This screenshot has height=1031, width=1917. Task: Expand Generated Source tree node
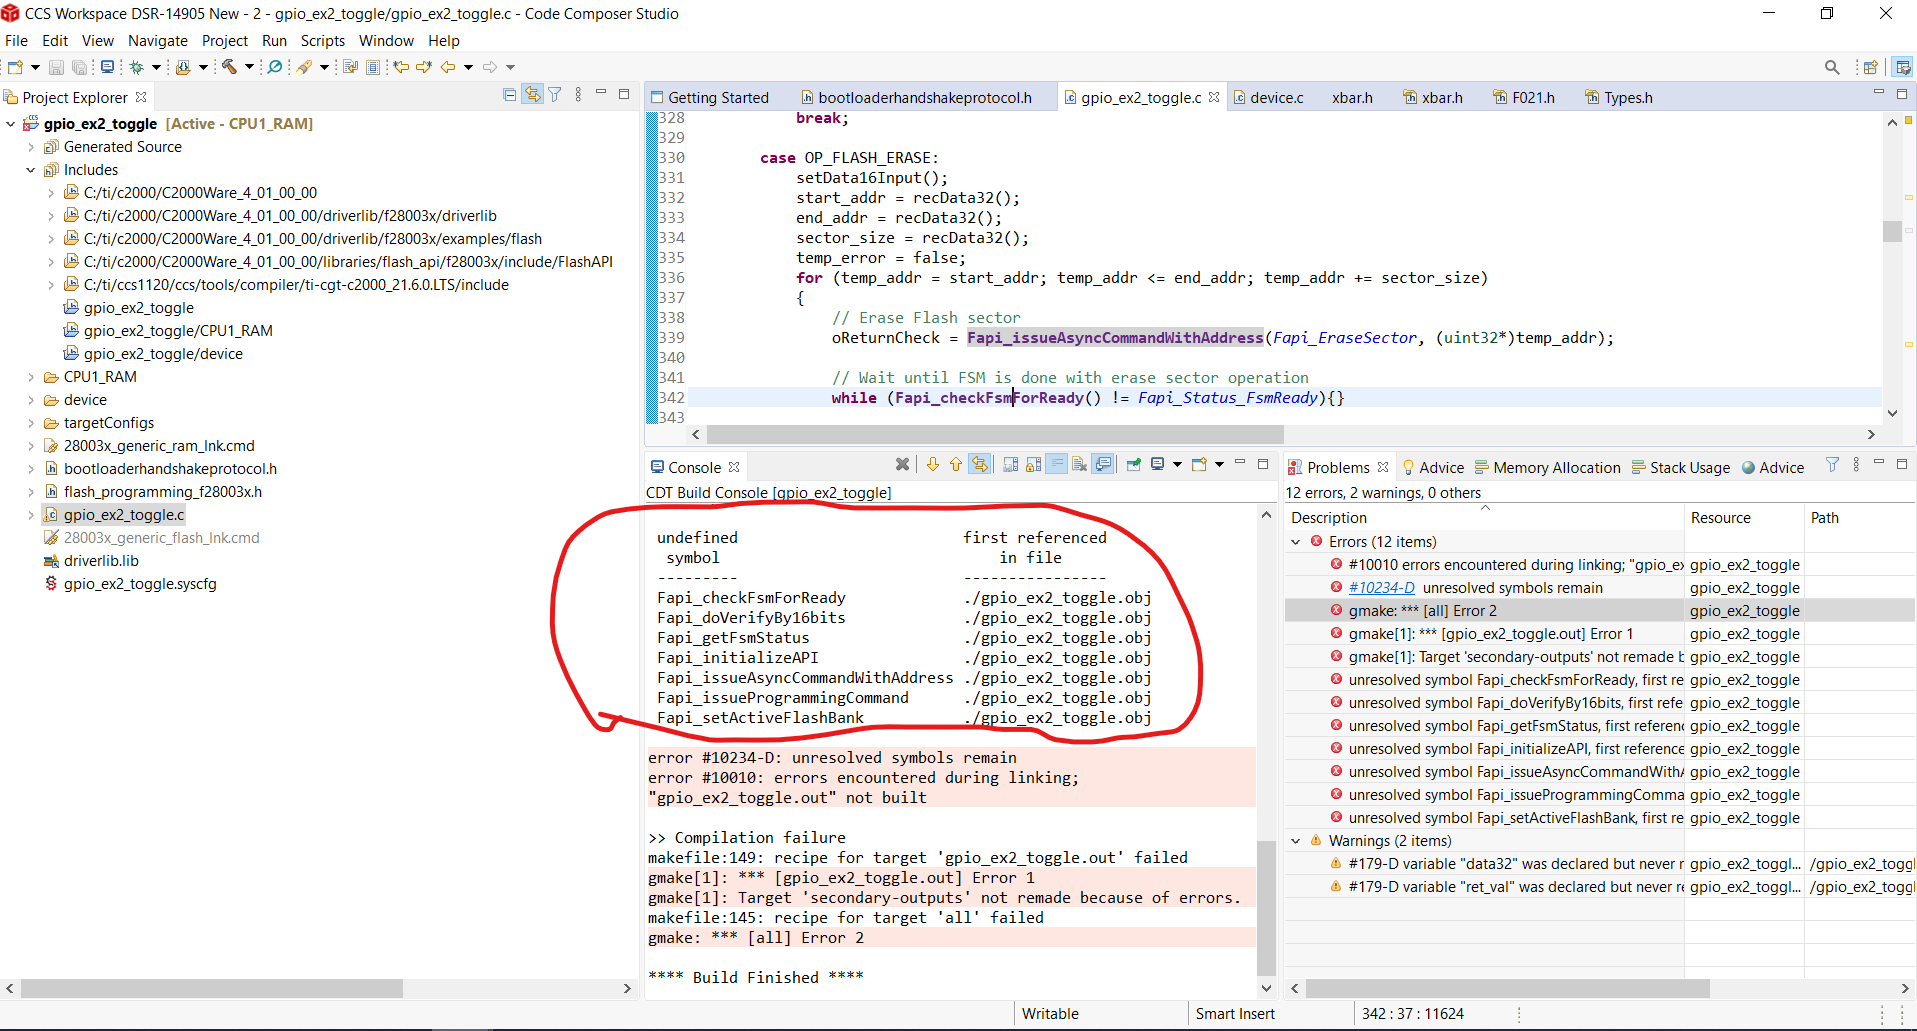click(31, 147)
